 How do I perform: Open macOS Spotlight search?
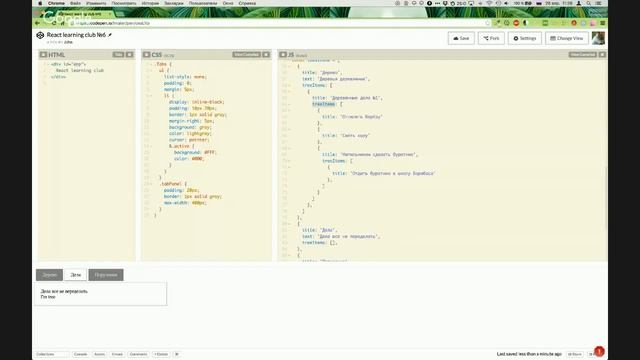pos(589,3)
